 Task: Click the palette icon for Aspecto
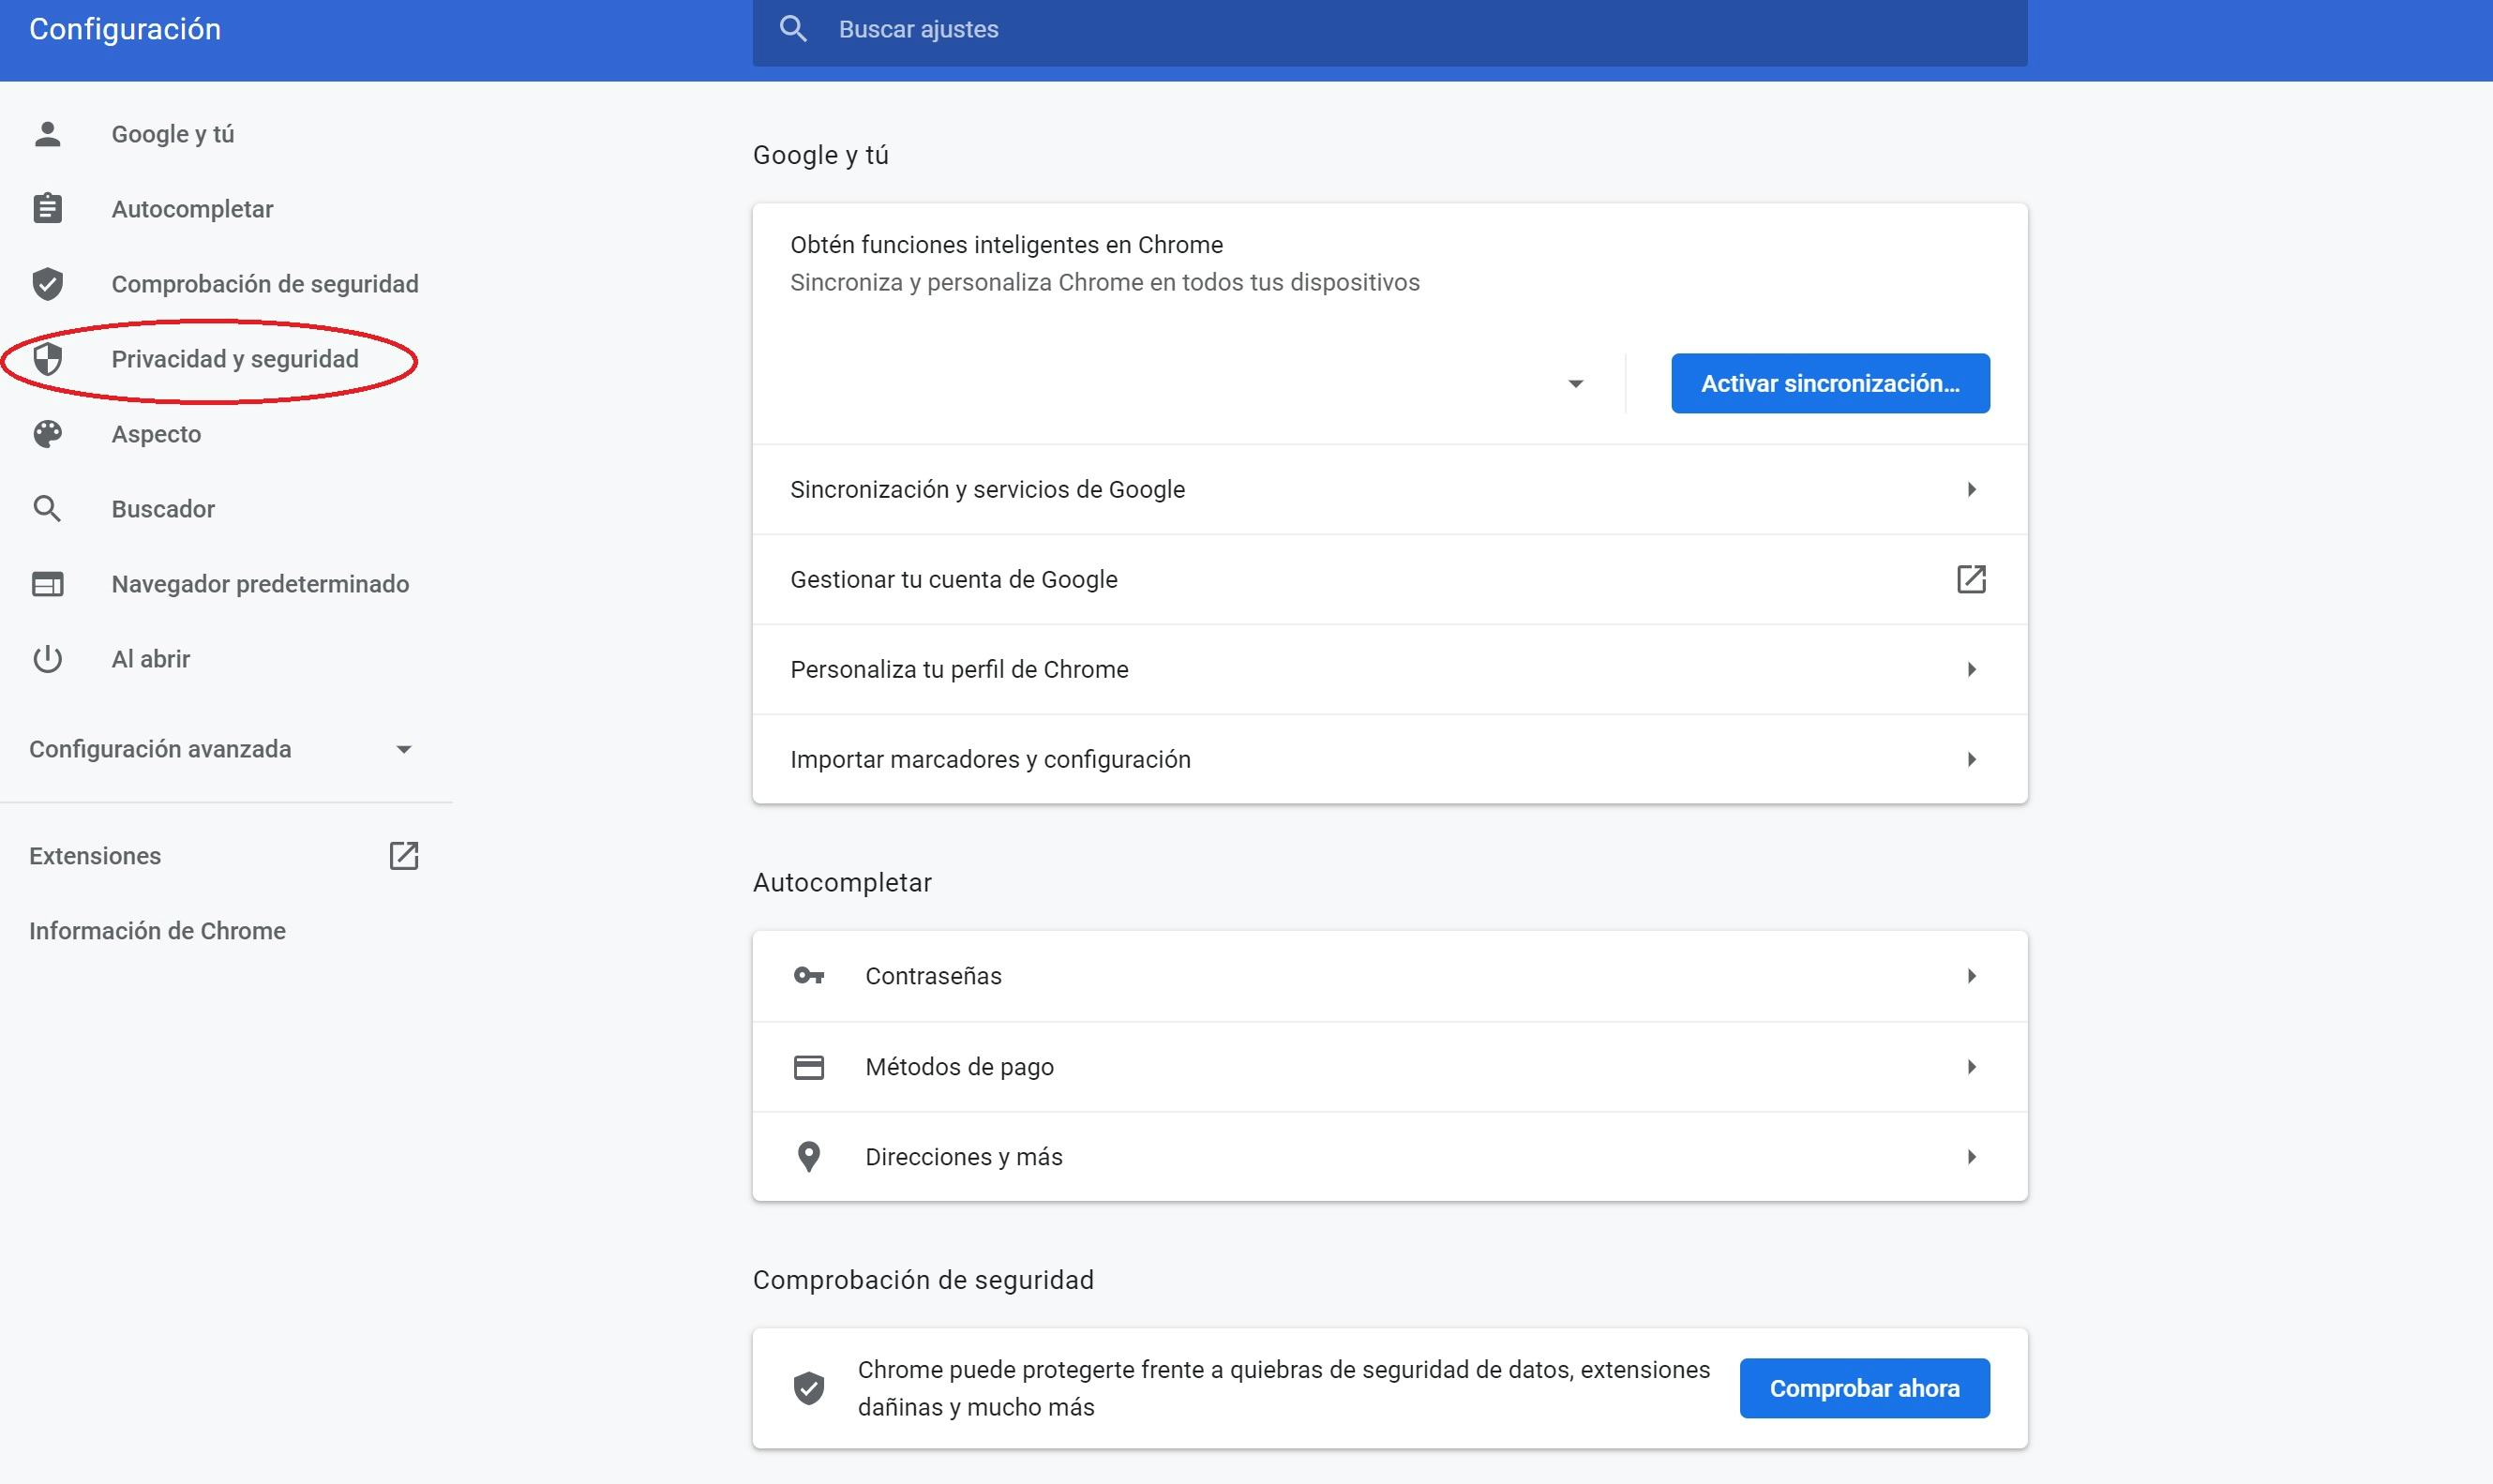(x=47, y=434)
